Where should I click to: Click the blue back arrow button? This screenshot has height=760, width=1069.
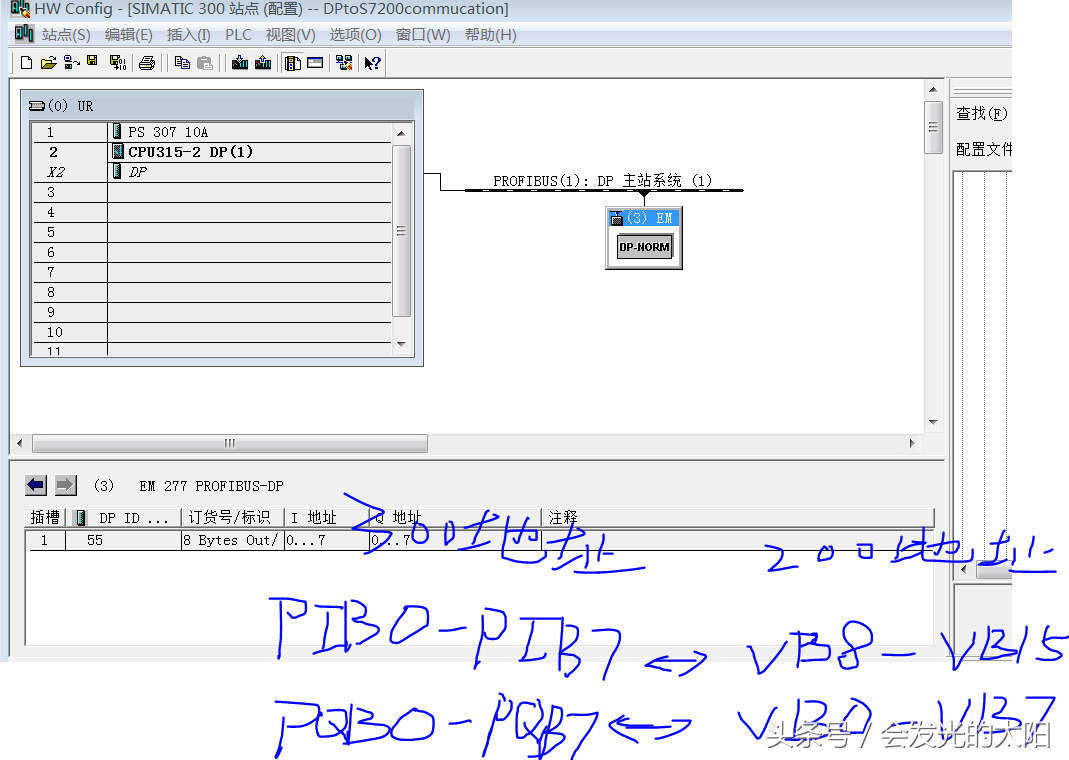pyautogui.click(x=36, y=485)
